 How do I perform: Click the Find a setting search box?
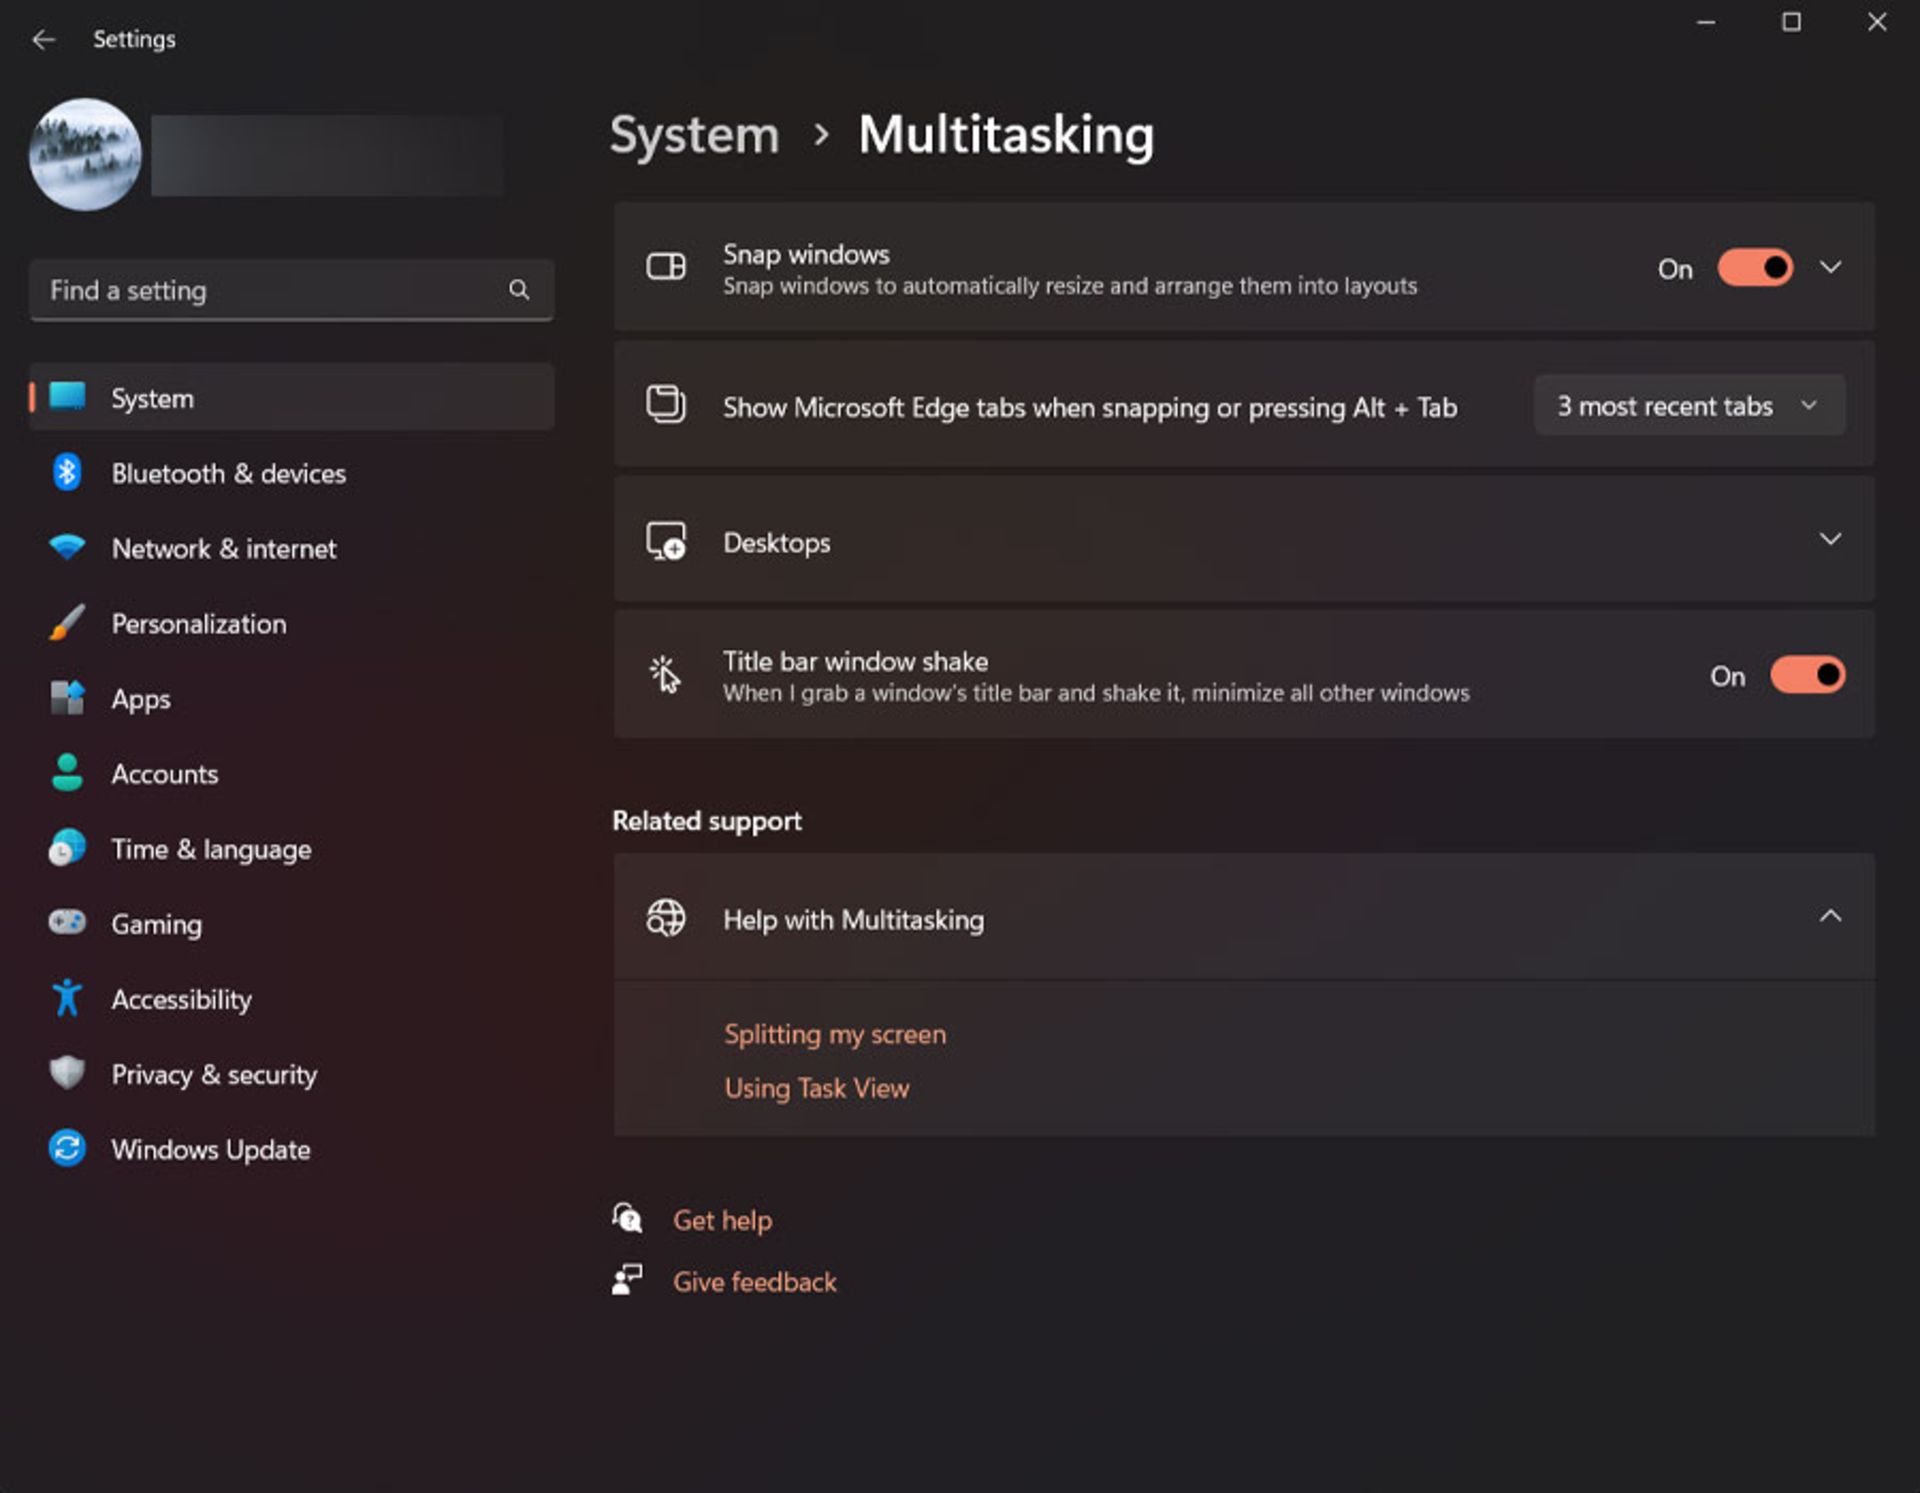coord(270,290)
